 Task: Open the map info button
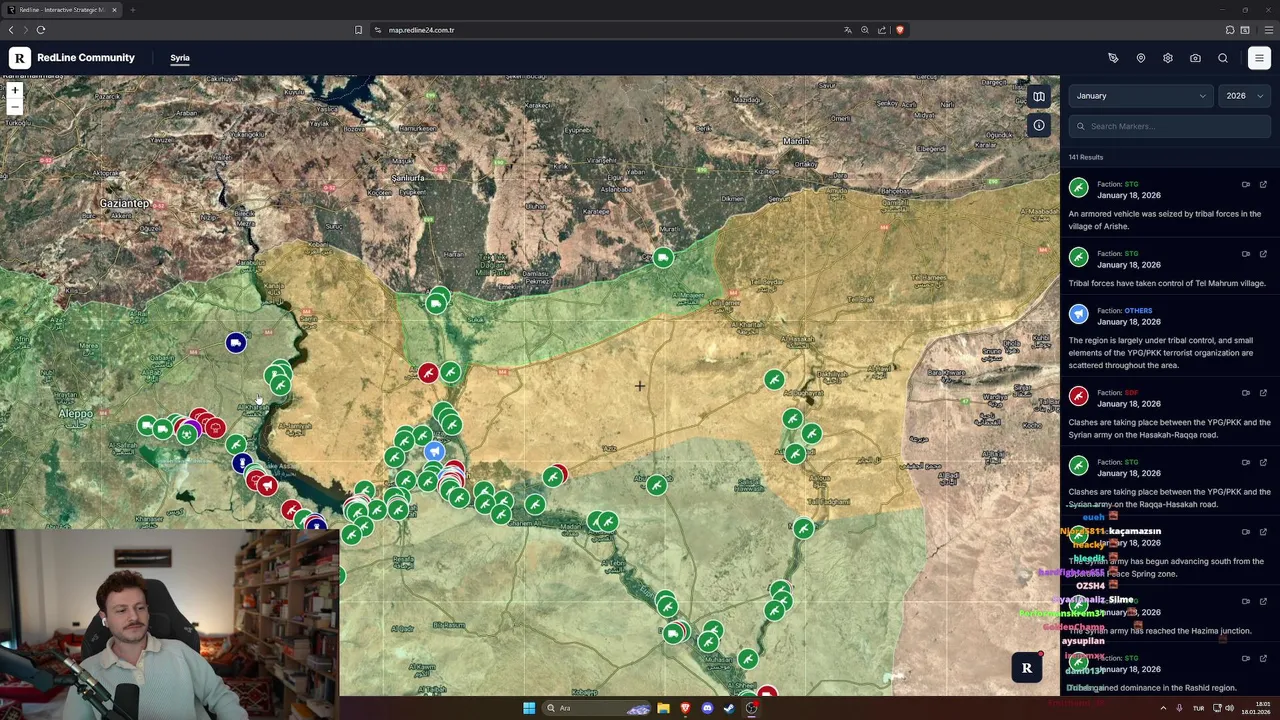tap(1039, 125)
